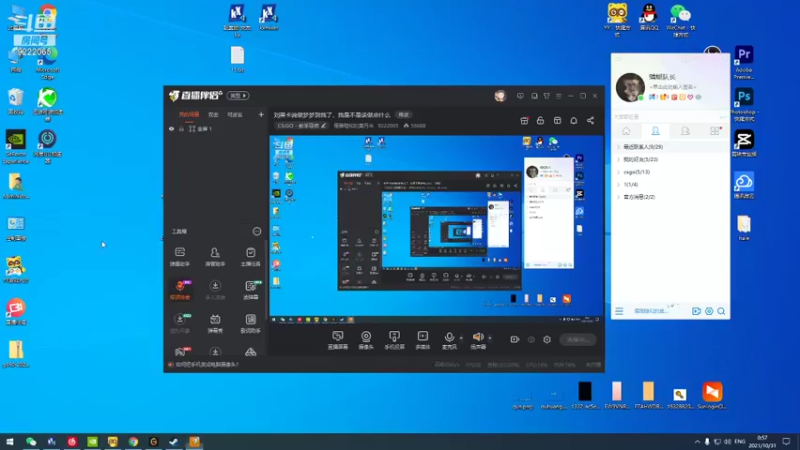Open WeChat from the taskbar
800x450 pixels.
click(x=31, y=441)
